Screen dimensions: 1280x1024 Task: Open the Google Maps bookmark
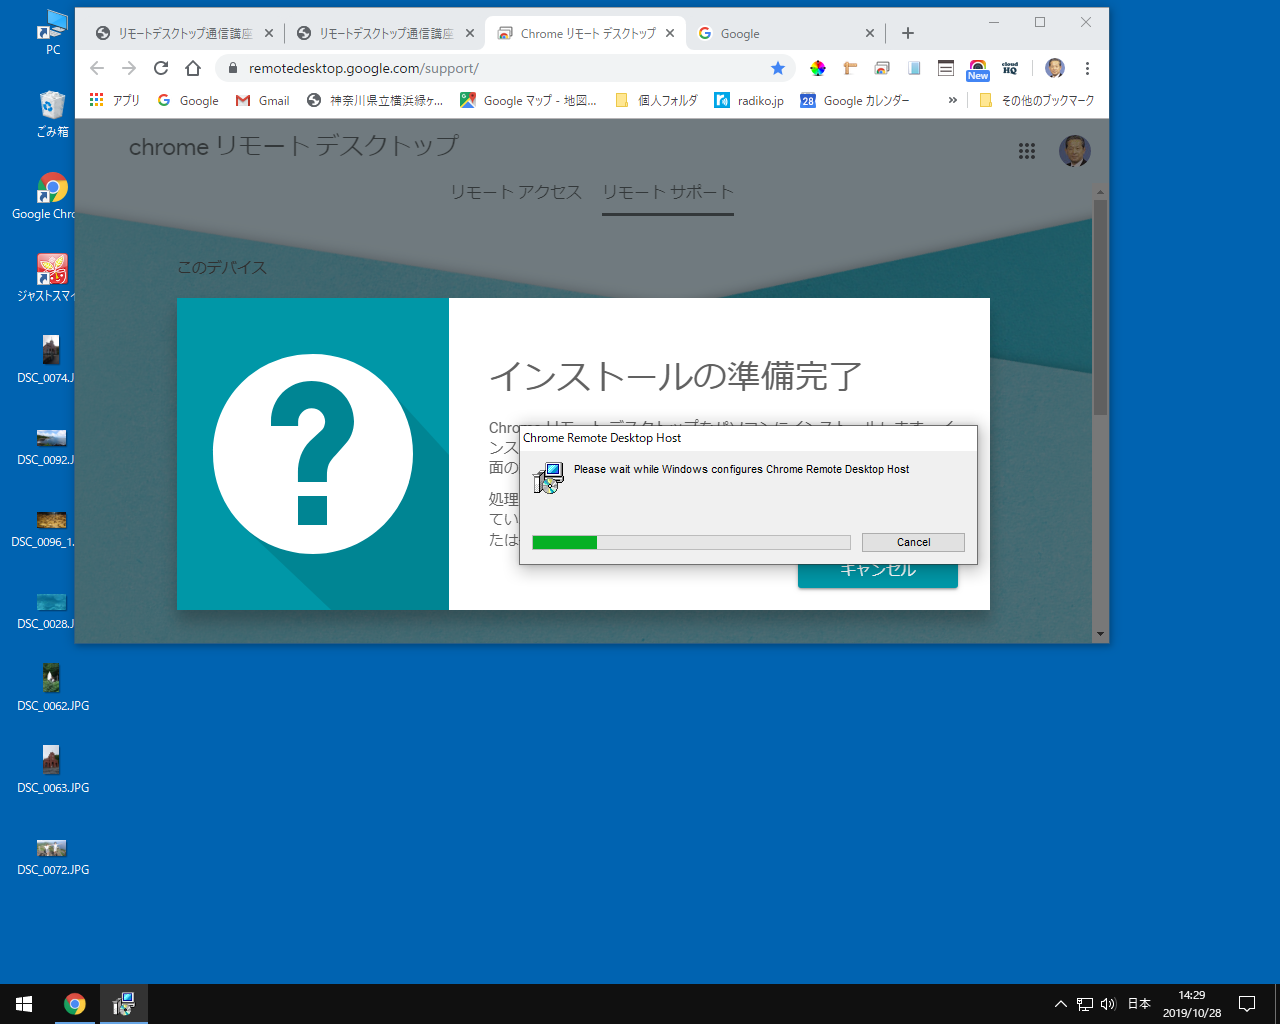pos(528,100)
